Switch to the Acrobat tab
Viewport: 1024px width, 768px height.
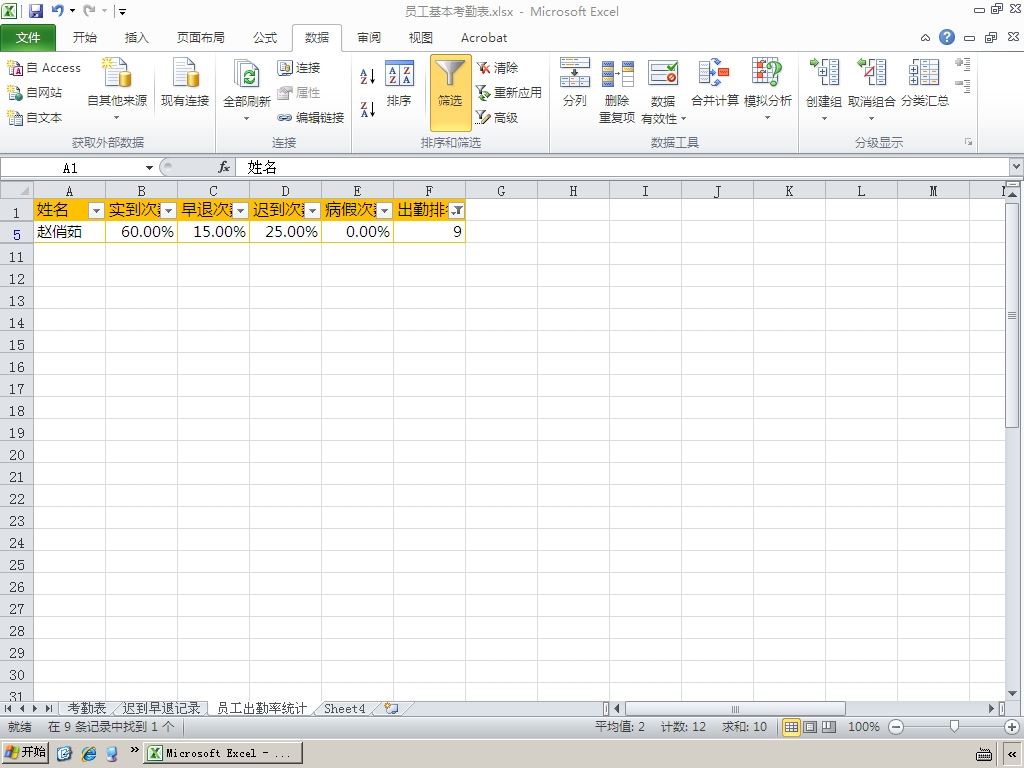pos(484,38)
